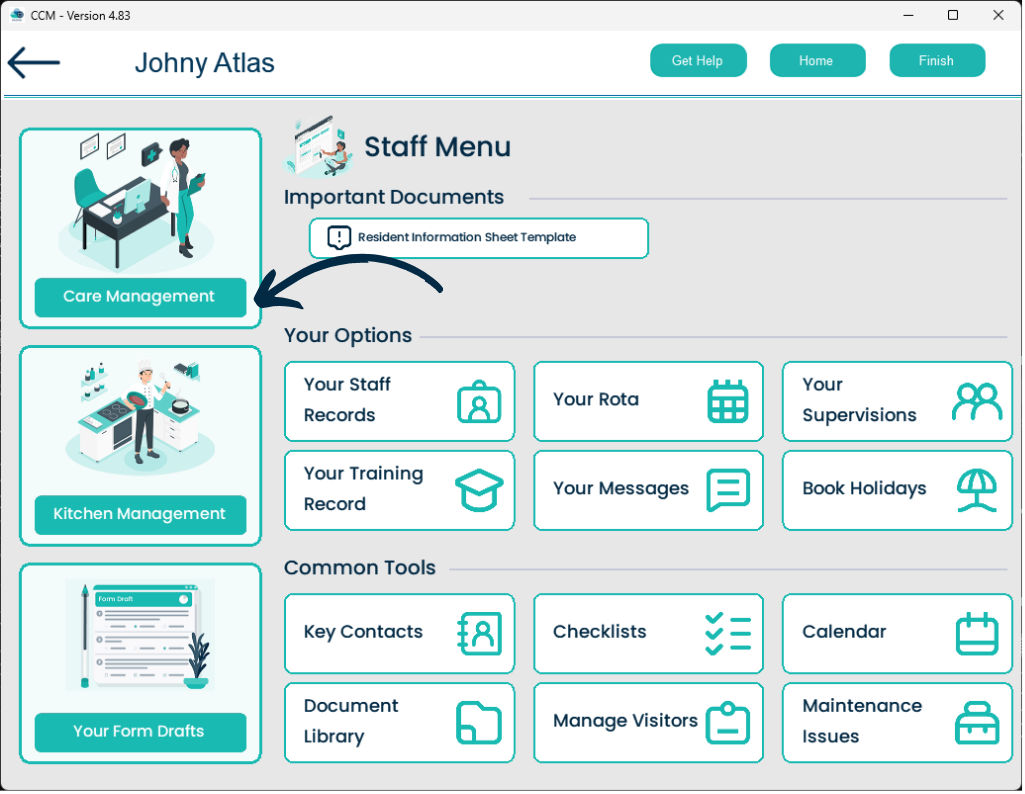
Task: Click the Manage Visitors ID badge icon
Action: coord(728,722)
